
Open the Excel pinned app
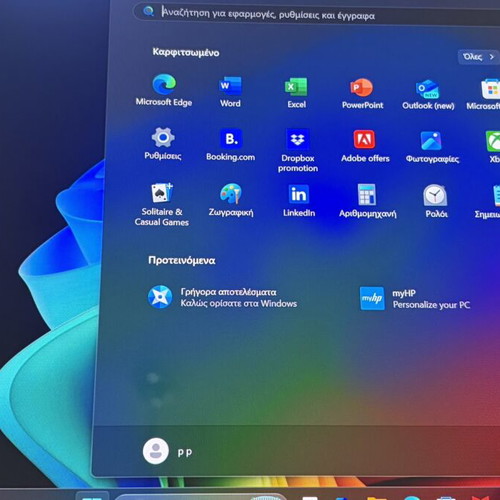coord(296,93)
